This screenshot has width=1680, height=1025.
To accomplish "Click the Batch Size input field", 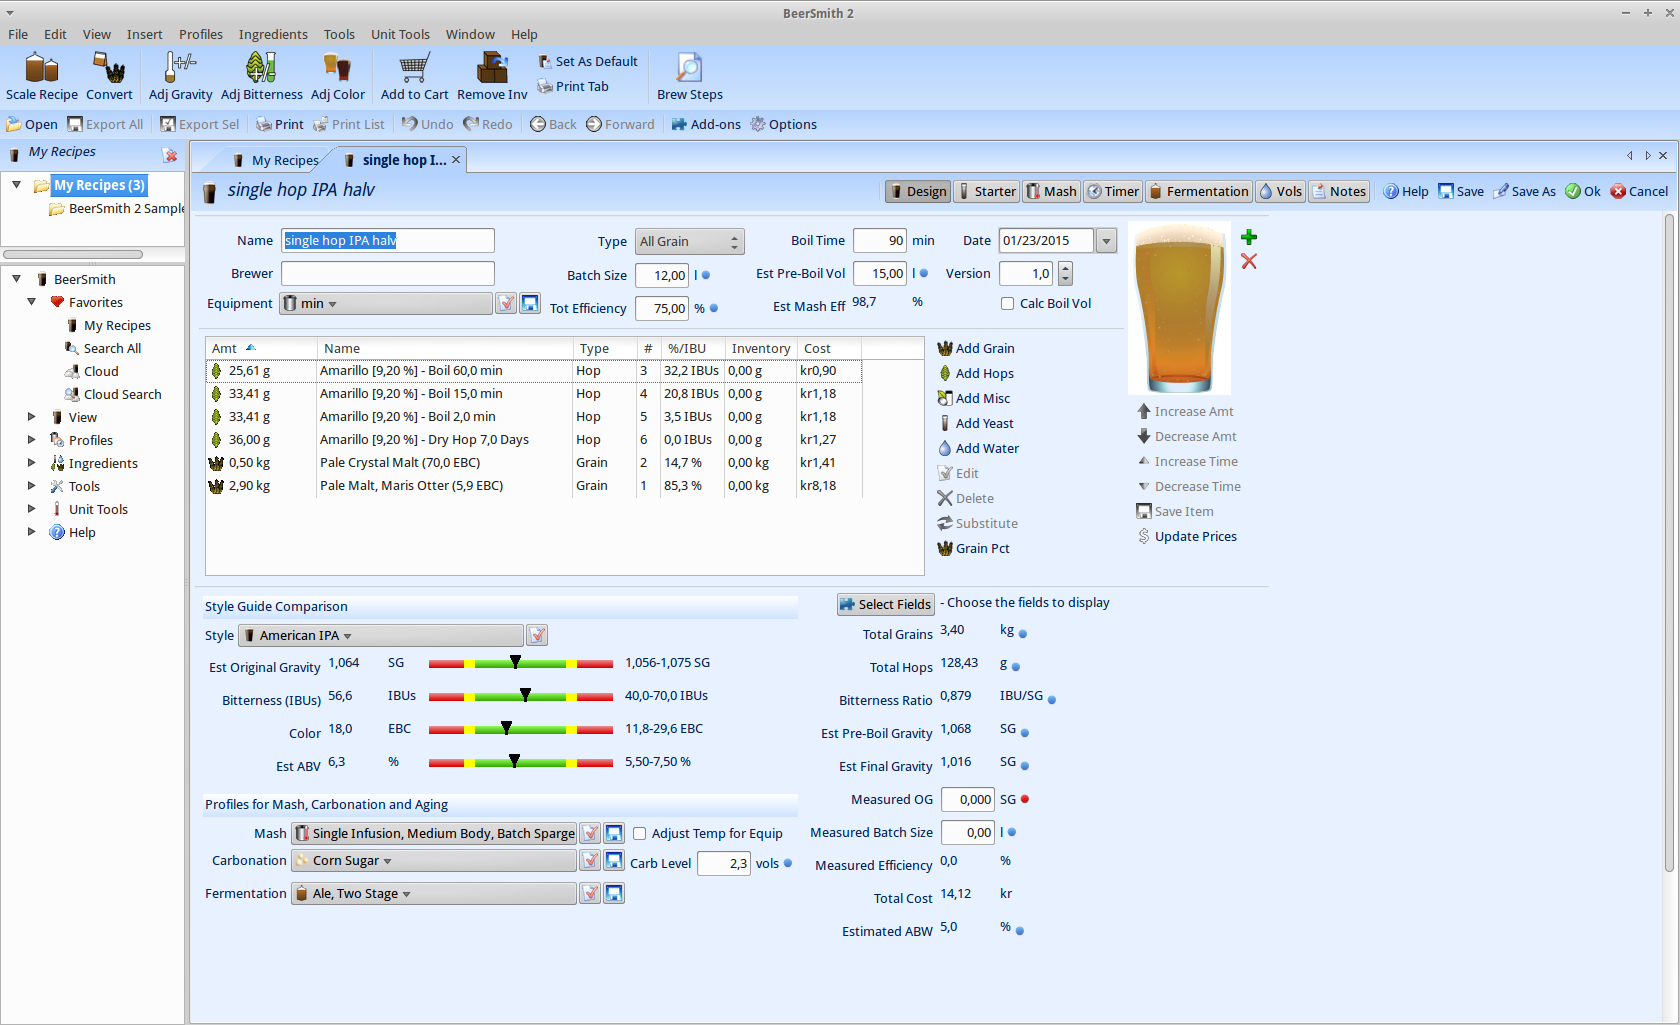I will tap(662, 275).
